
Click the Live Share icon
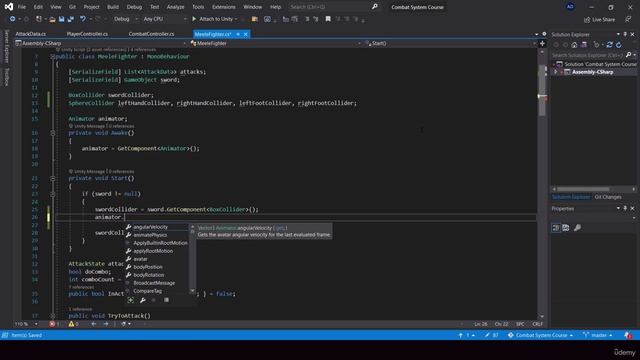(x=587, y=20)
